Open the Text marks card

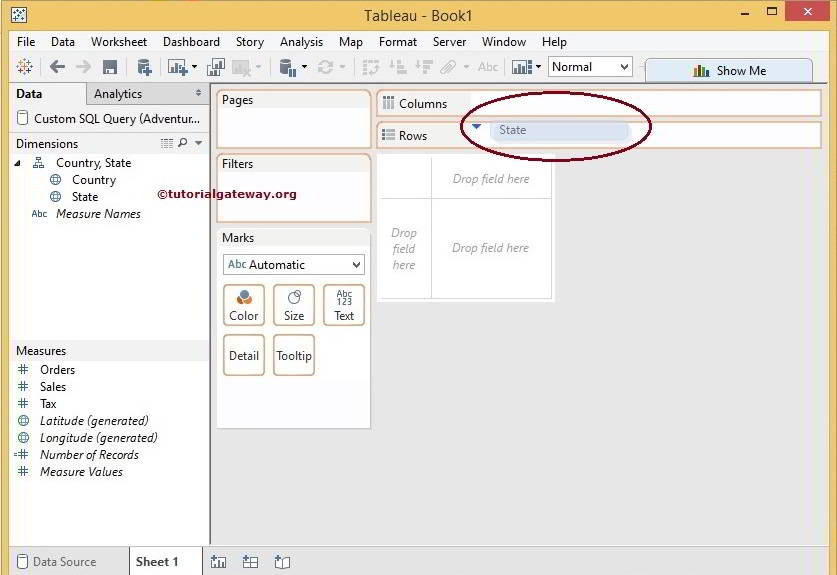tap(344, 305)
